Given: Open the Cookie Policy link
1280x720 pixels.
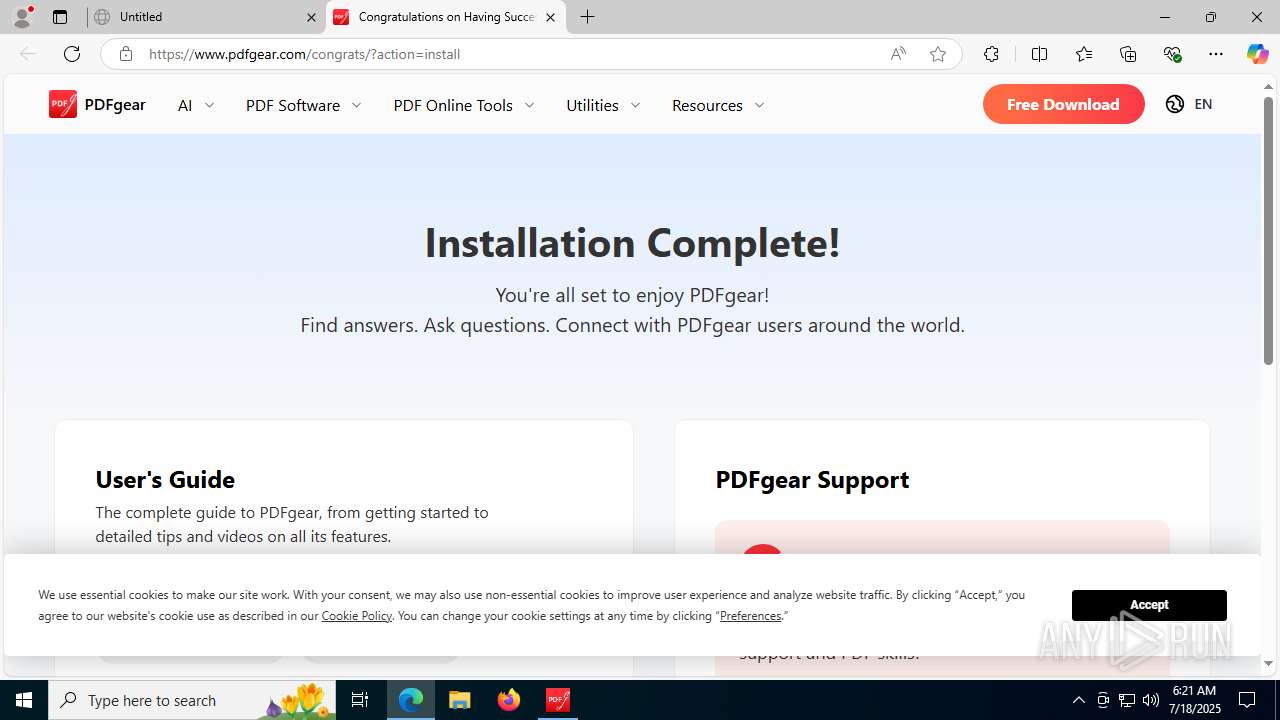Looking at the screenshot, I should point(357,616).
